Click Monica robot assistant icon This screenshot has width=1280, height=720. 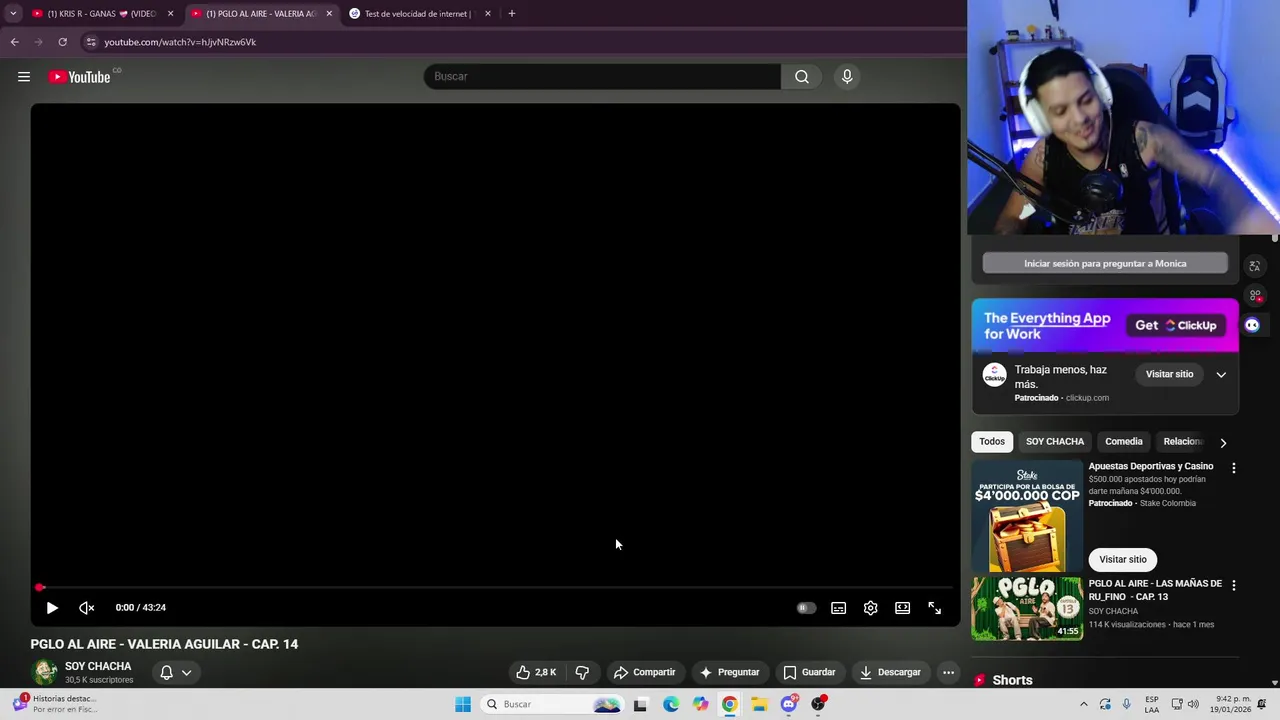coord(1252,325)
